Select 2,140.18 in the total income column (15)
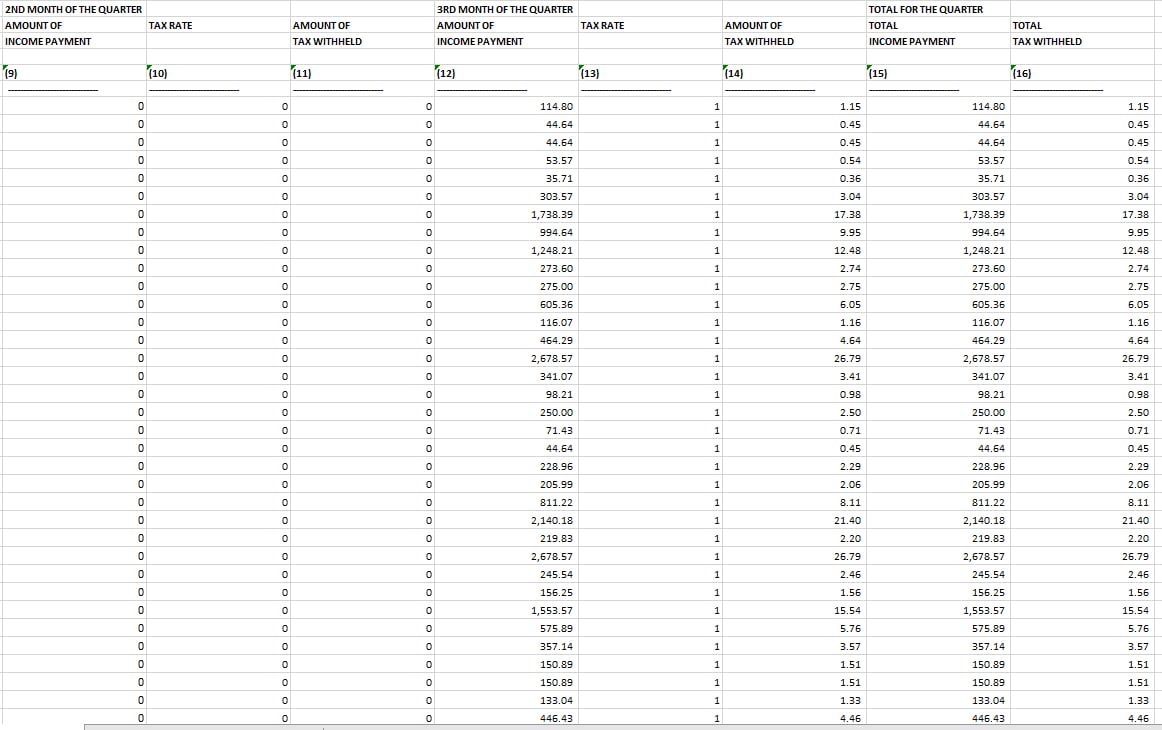This screenshot has width=1162, height=730. click(984, 520)
